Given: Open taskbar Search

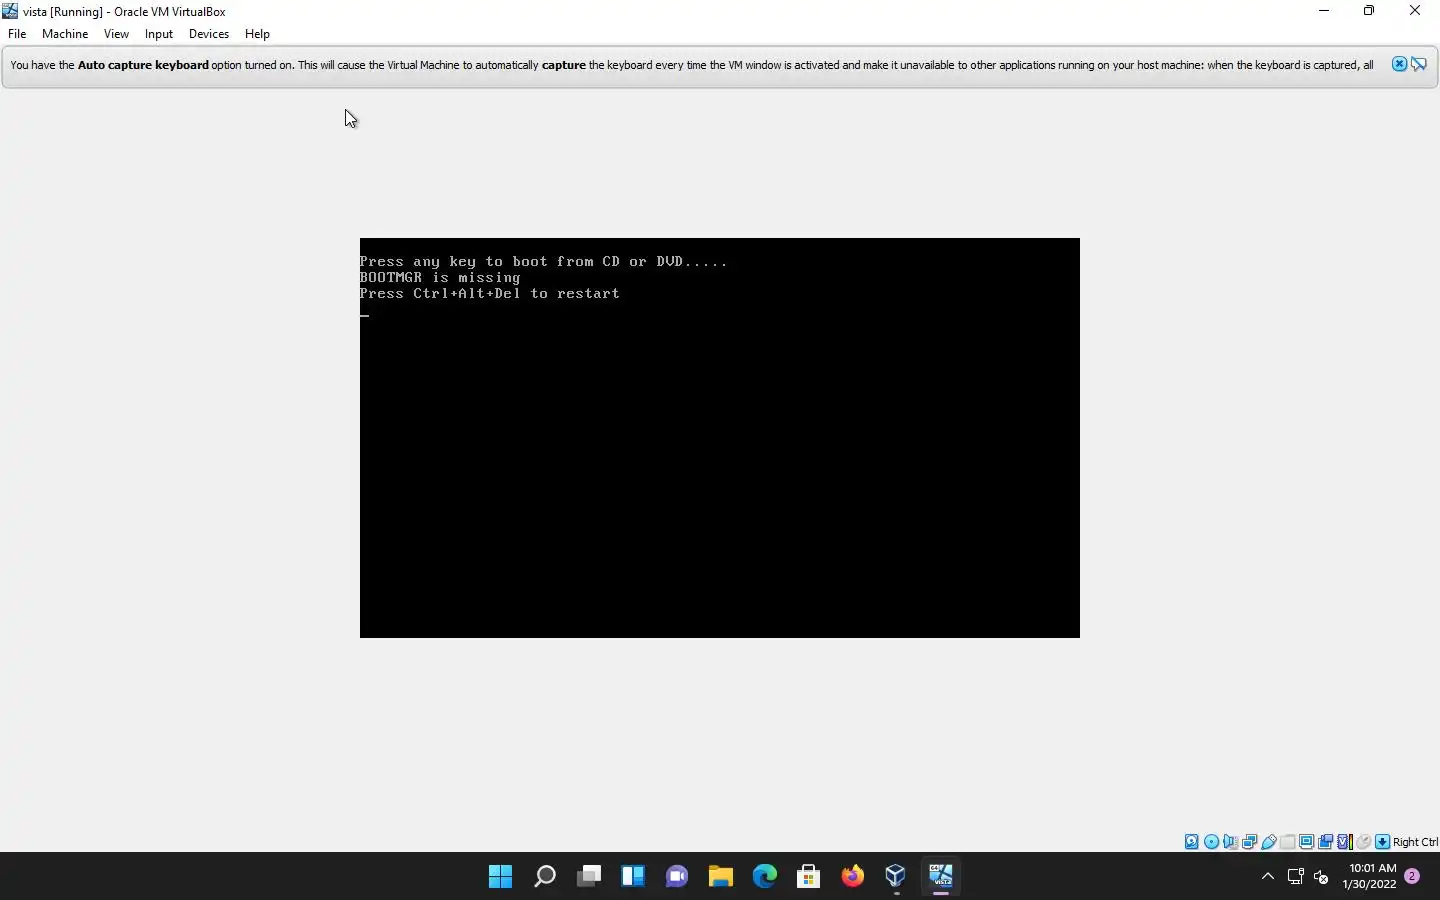Looking at the screenshot, I should pos(544,877).
